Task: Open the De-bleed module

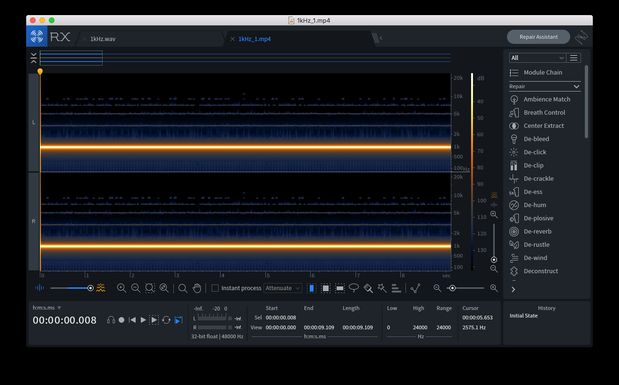Action: (529, 139)
